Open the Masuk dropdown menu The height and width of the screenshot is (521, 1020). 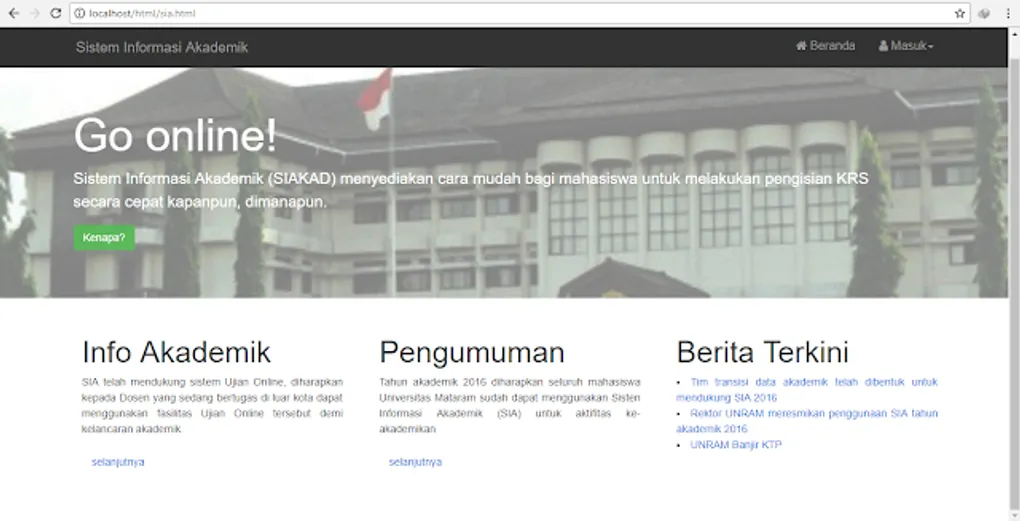coord(906,46)
